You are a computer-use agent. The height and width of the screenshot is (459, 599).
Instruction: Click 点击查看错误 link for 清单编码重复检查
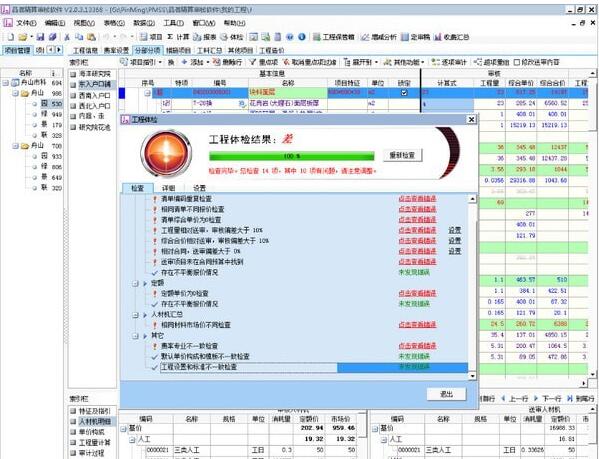click(417, 199)
